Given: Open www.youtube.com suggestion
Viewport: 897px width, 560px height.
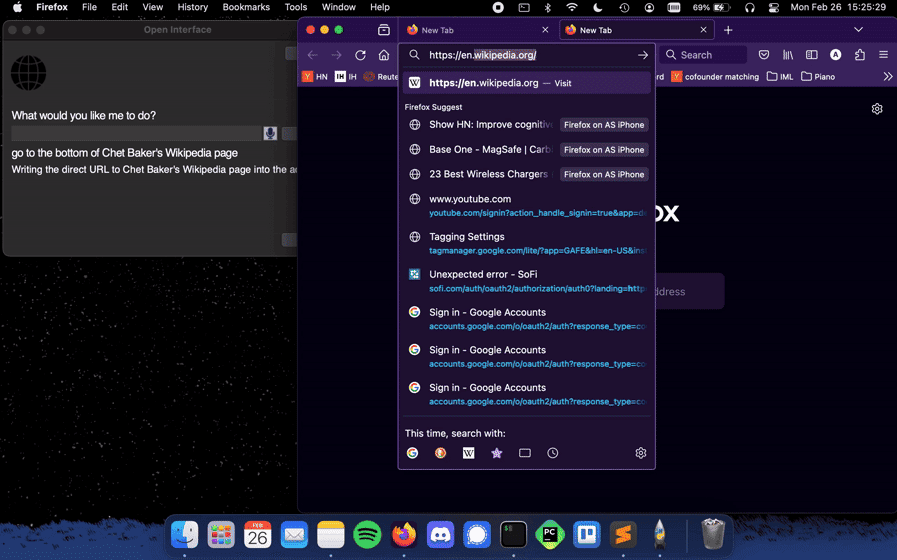Looking at the screenshot, I should click(x=526, y=205).
